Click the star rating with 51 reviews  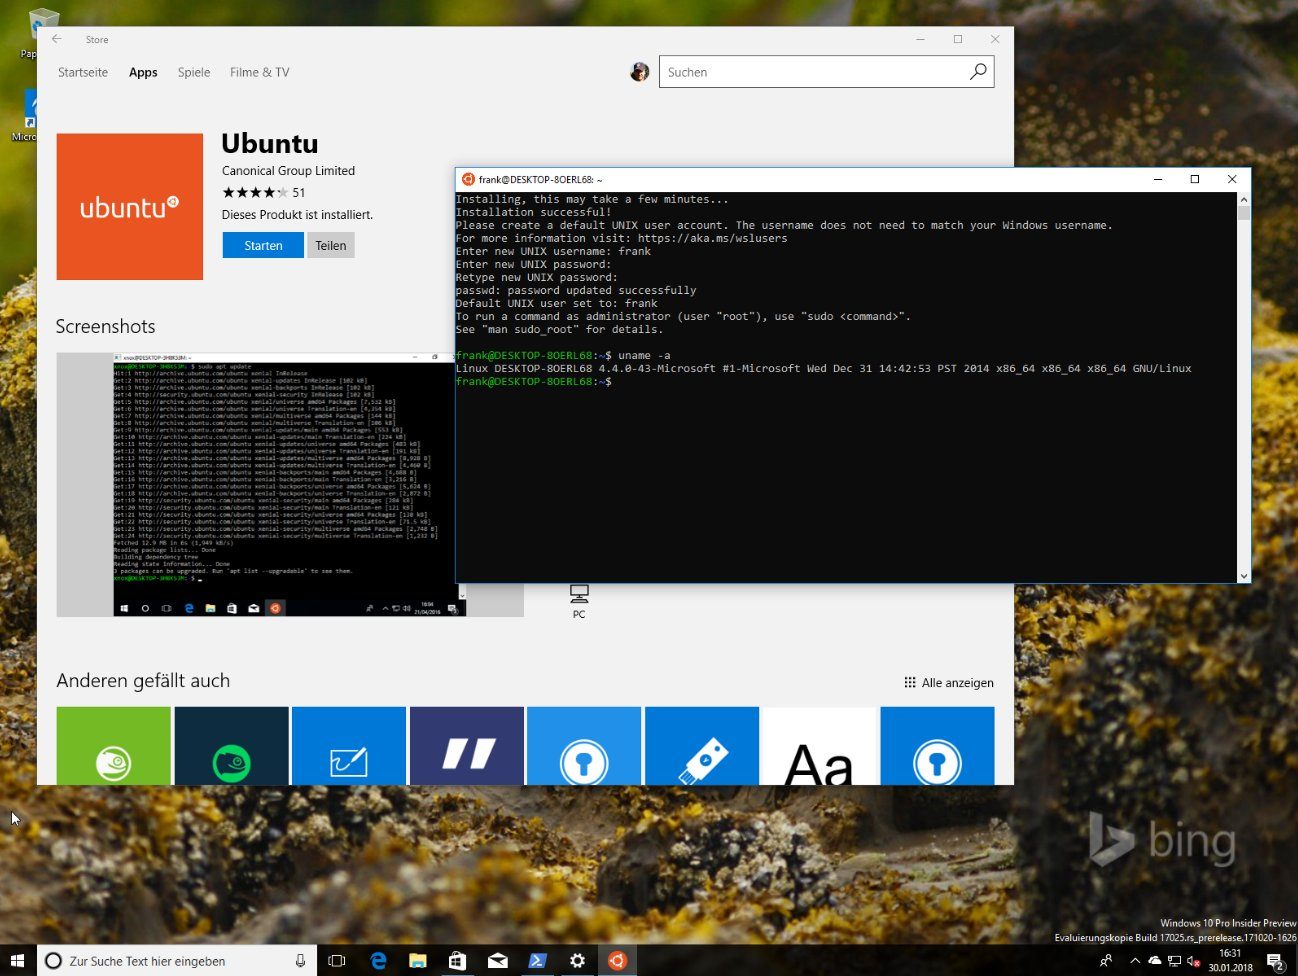click(x=263, y=192)
